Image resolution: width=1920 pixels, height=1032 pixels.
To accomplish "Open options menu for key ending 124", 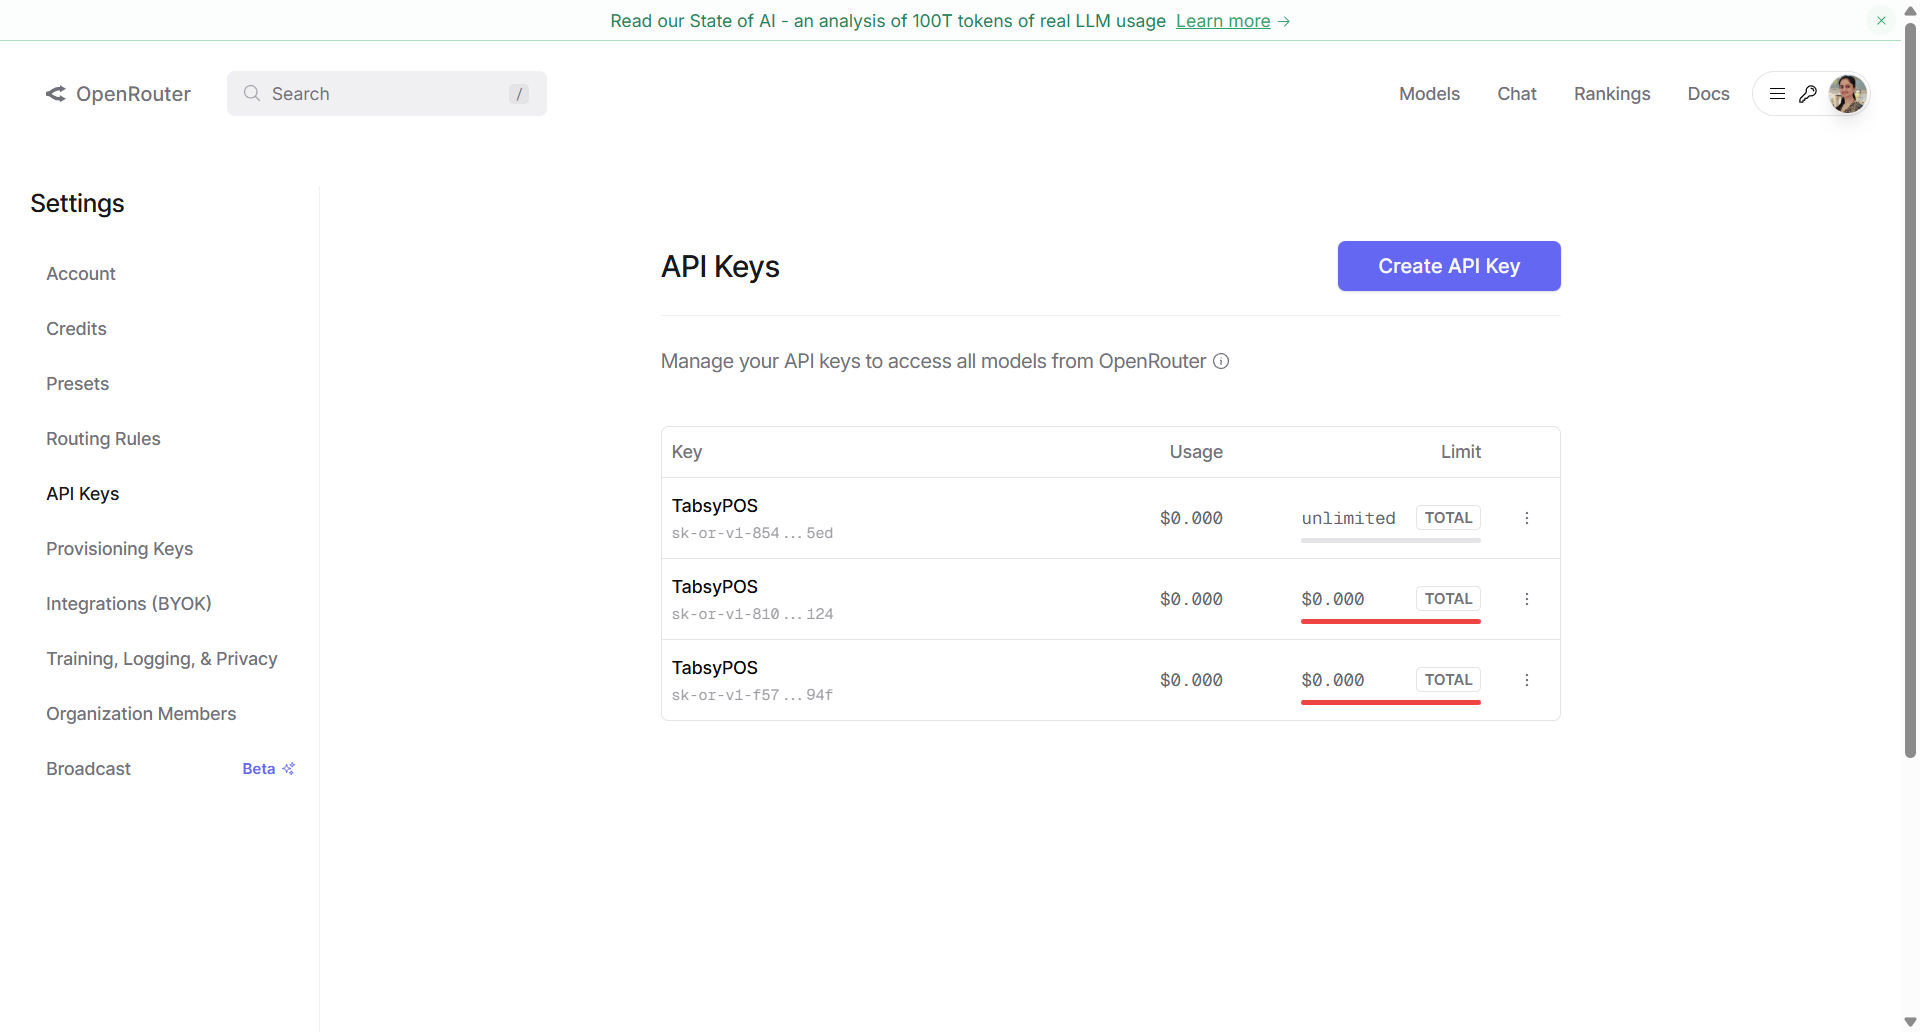I will pyautogui.click(x=1527, y=599).
